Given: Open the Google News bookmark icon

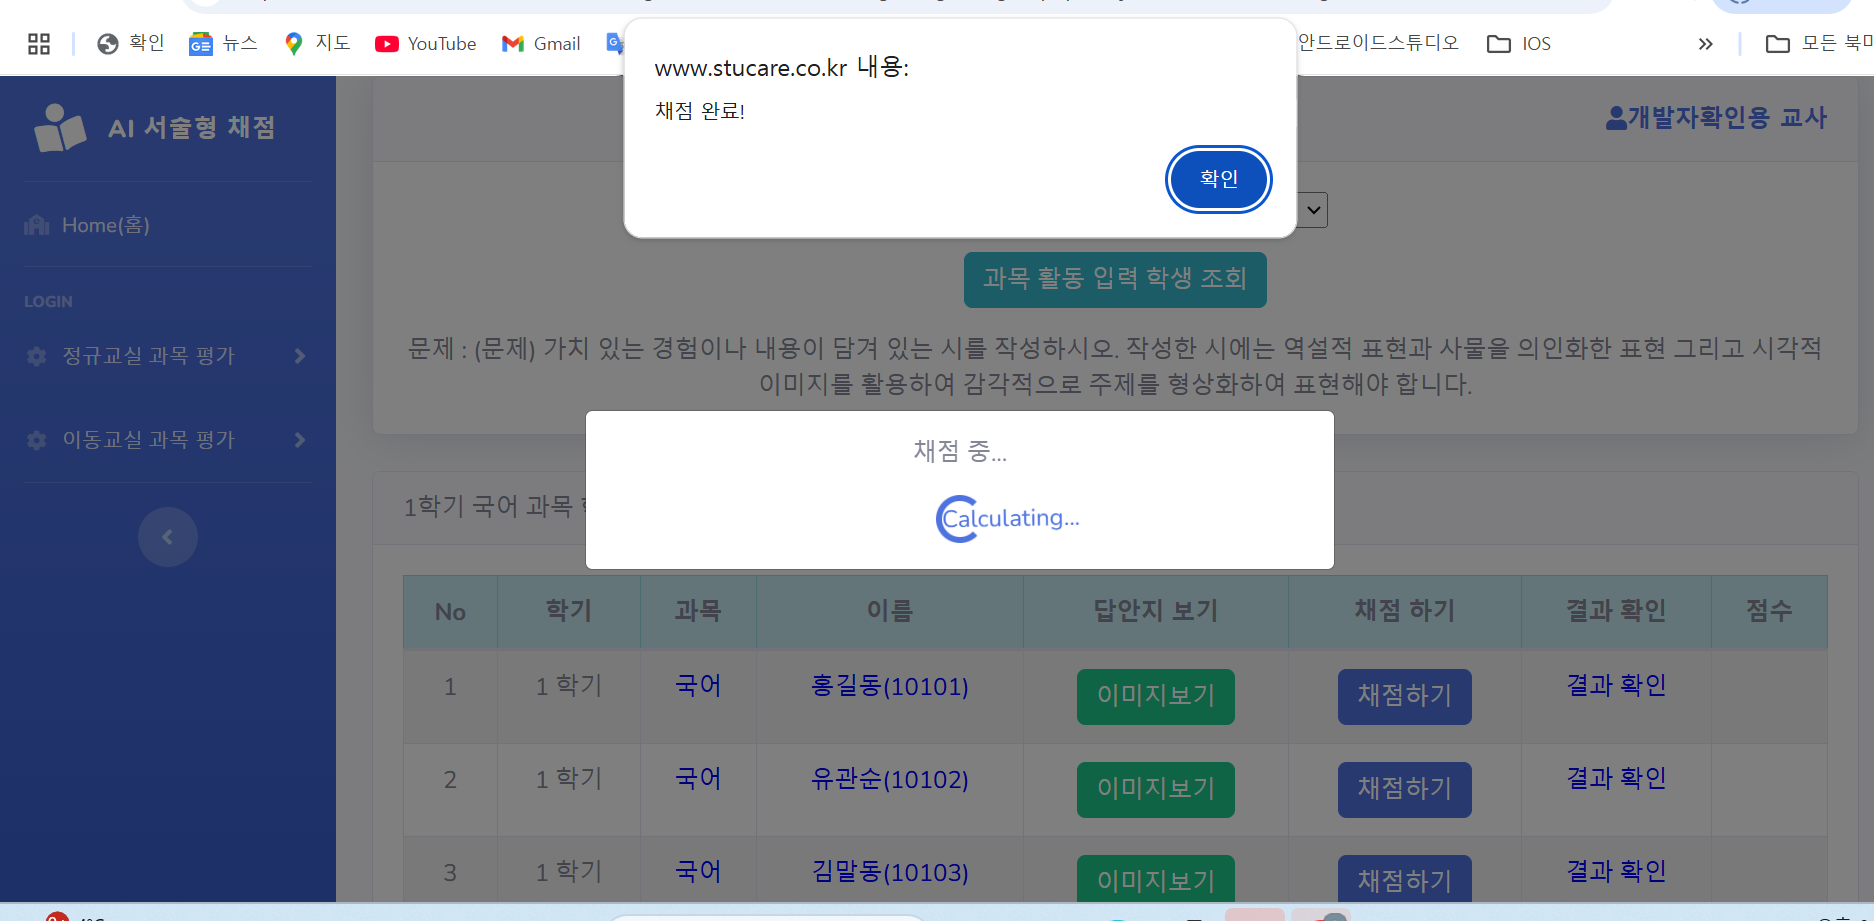Looking at the screenshot, I should tap(201, 44).
